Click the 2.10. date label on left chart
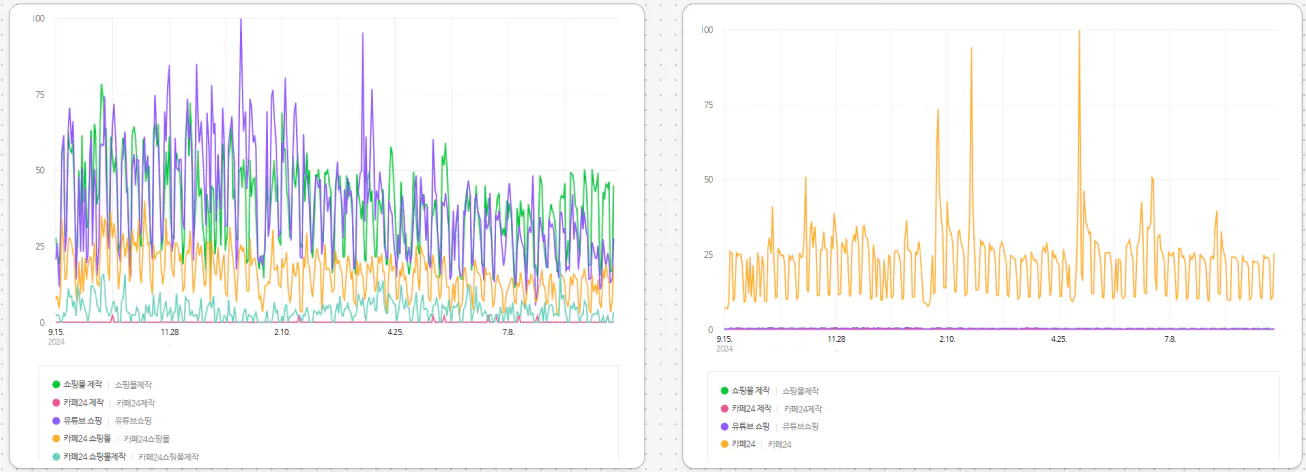1306x472 pixels. coord(282,332)
